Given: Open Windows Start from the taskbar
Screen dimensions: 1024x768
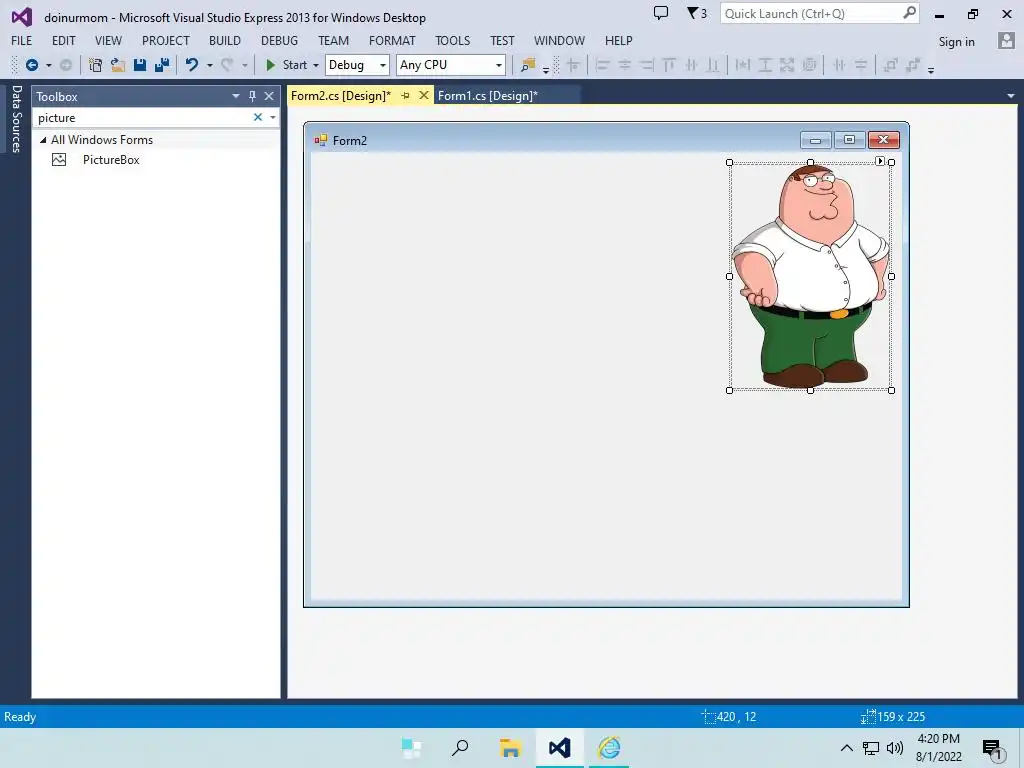Looking at the screenshot, I should point(411,748).
